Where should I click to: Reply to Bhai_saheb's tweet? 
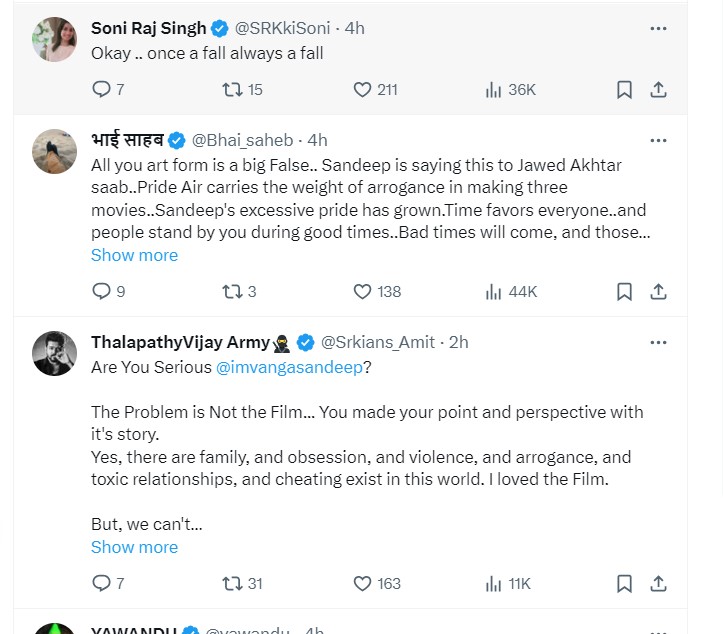(101, 292)
